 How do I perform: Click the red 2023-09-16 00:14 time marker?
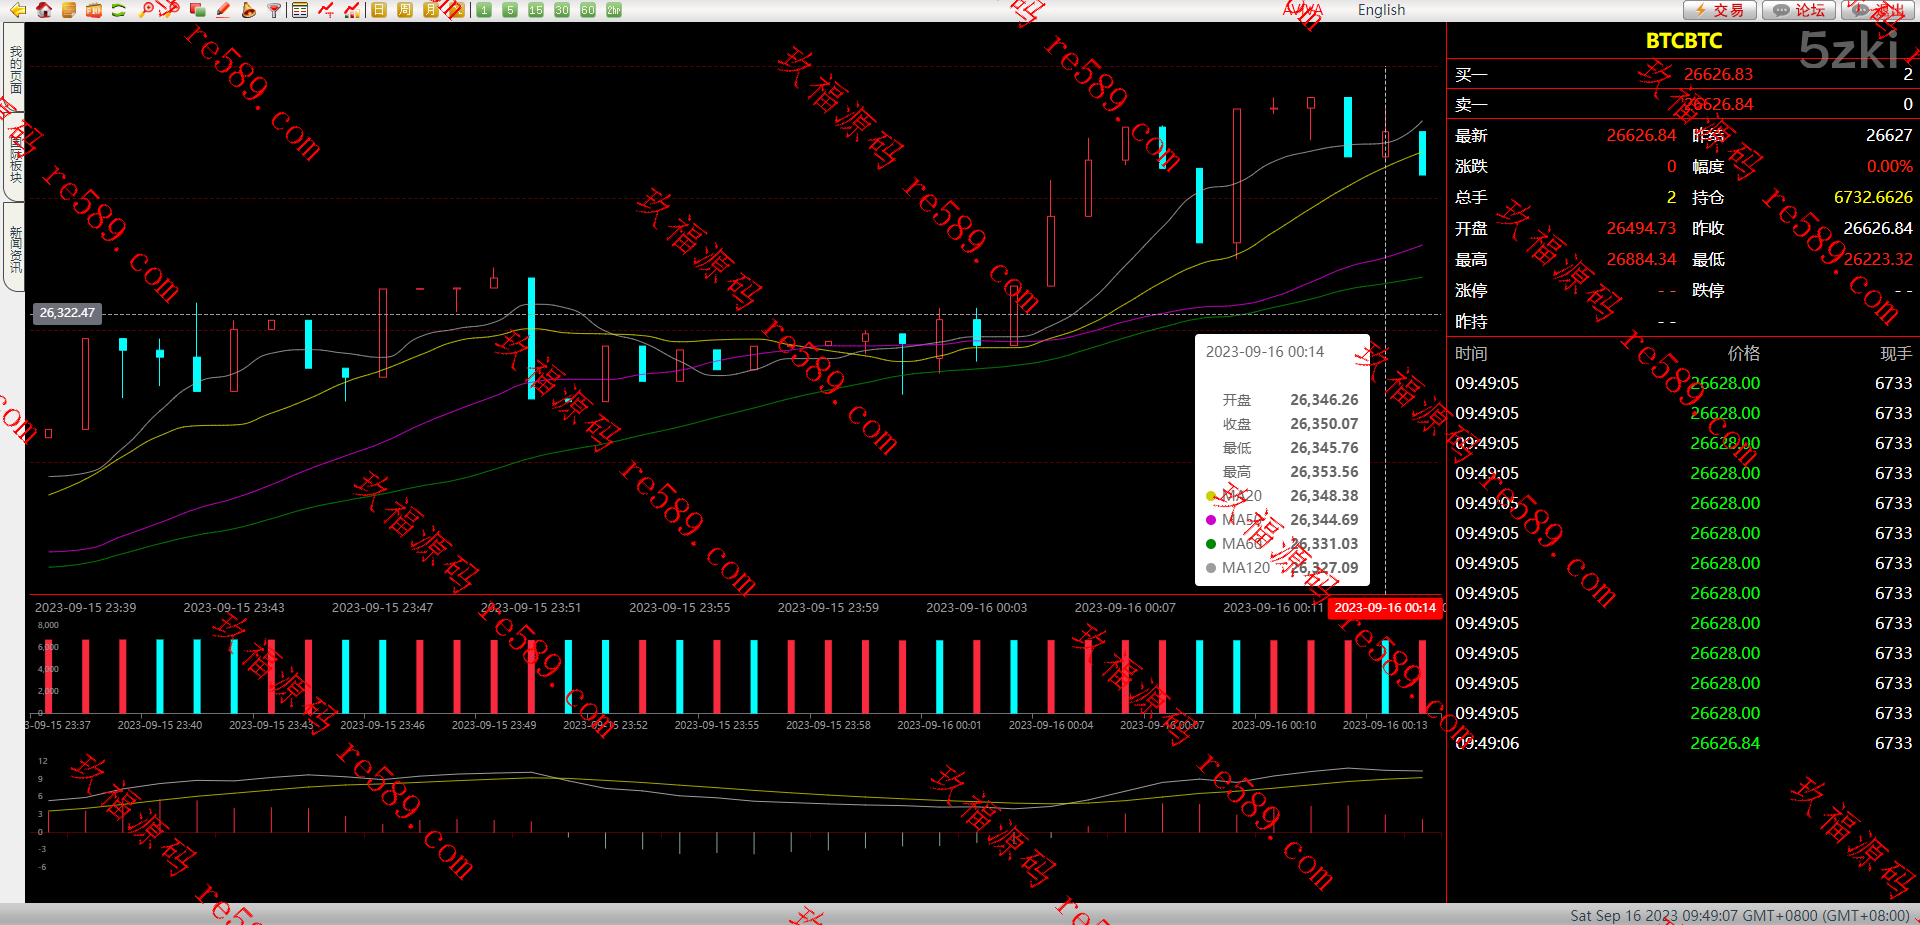[x=1385, y=608]
